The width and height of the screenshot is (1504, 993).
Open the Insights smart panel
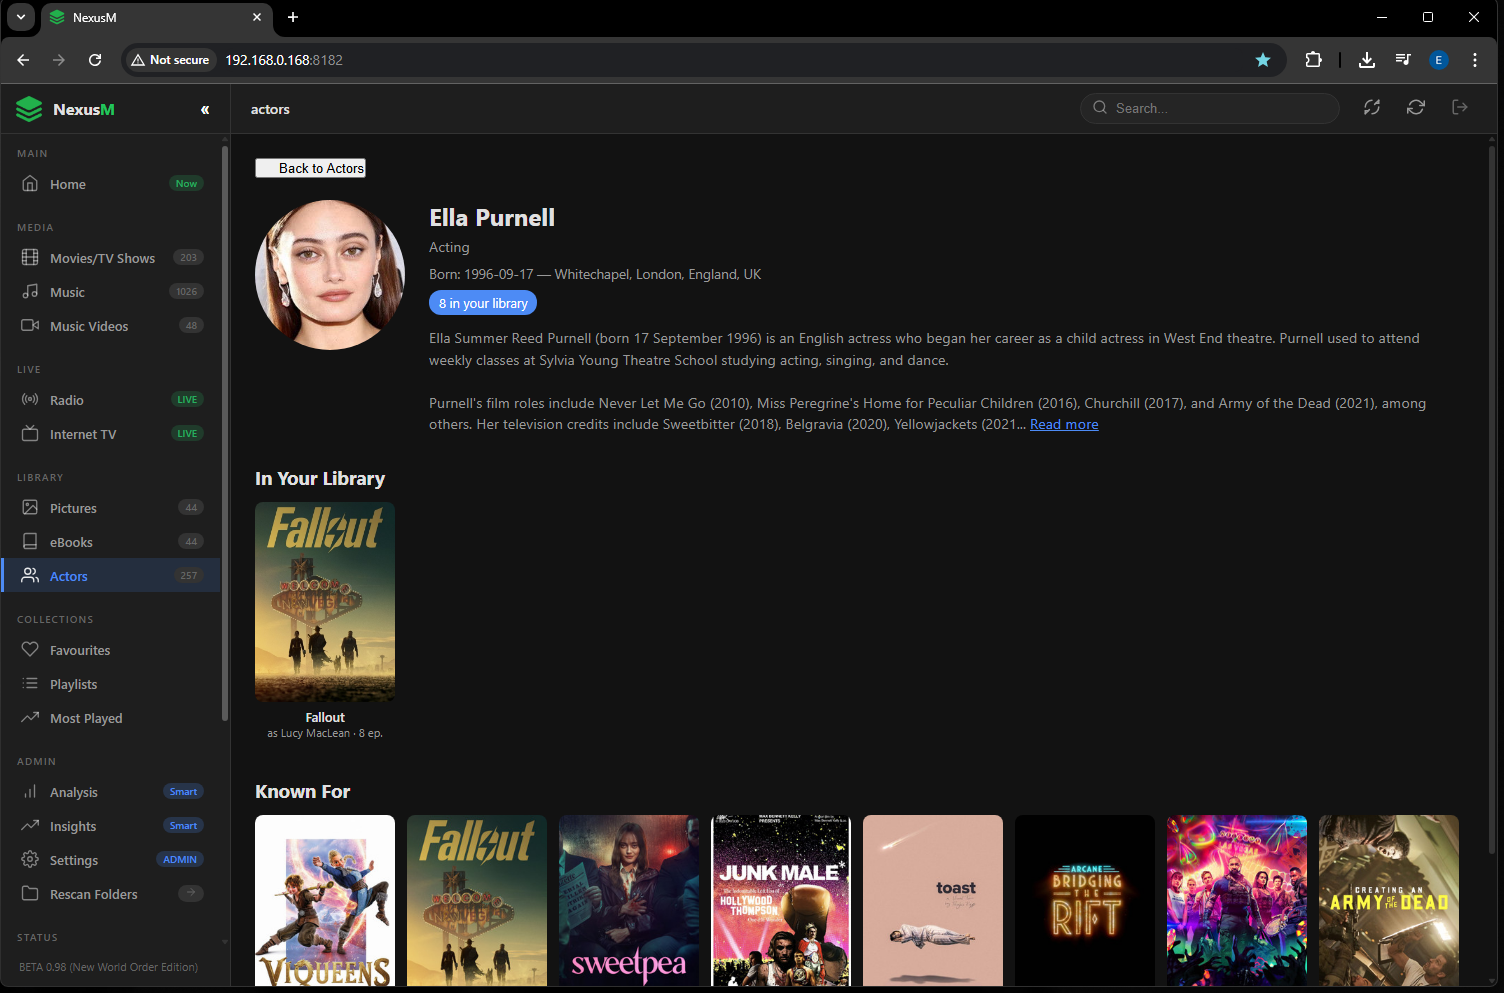70,826
